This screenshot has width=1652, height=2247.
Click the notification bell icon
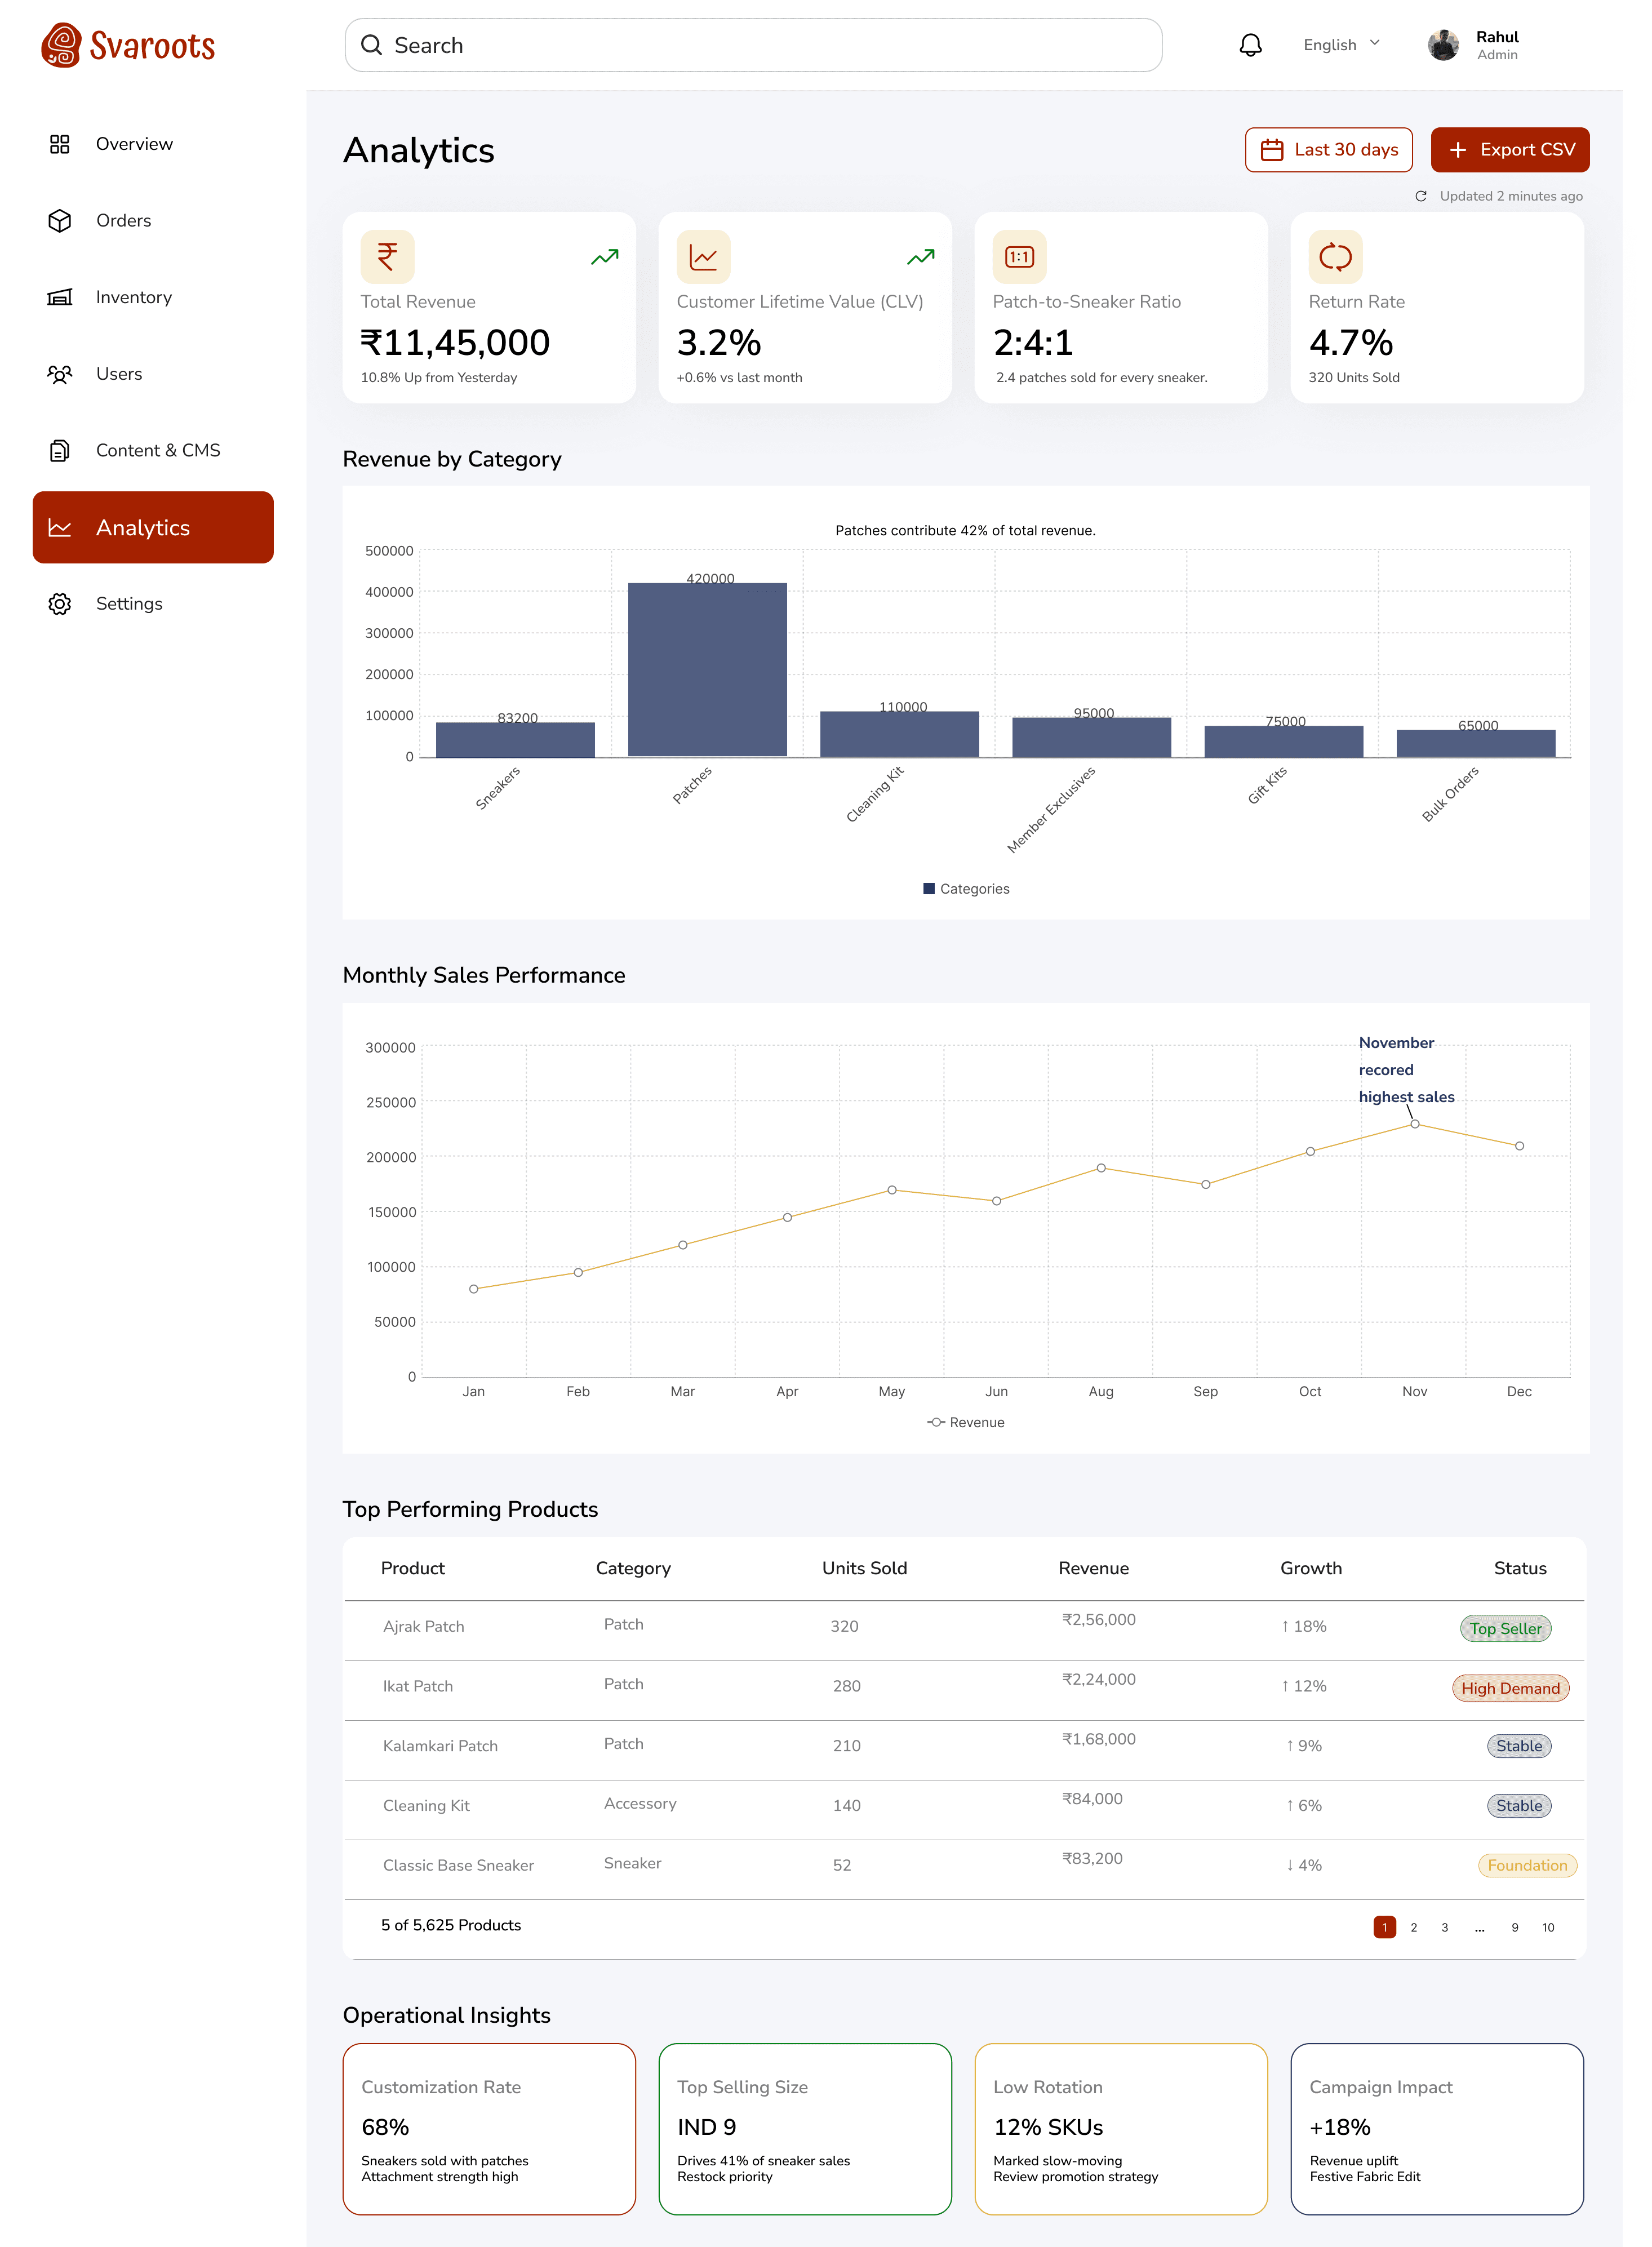click(1250, 45)
